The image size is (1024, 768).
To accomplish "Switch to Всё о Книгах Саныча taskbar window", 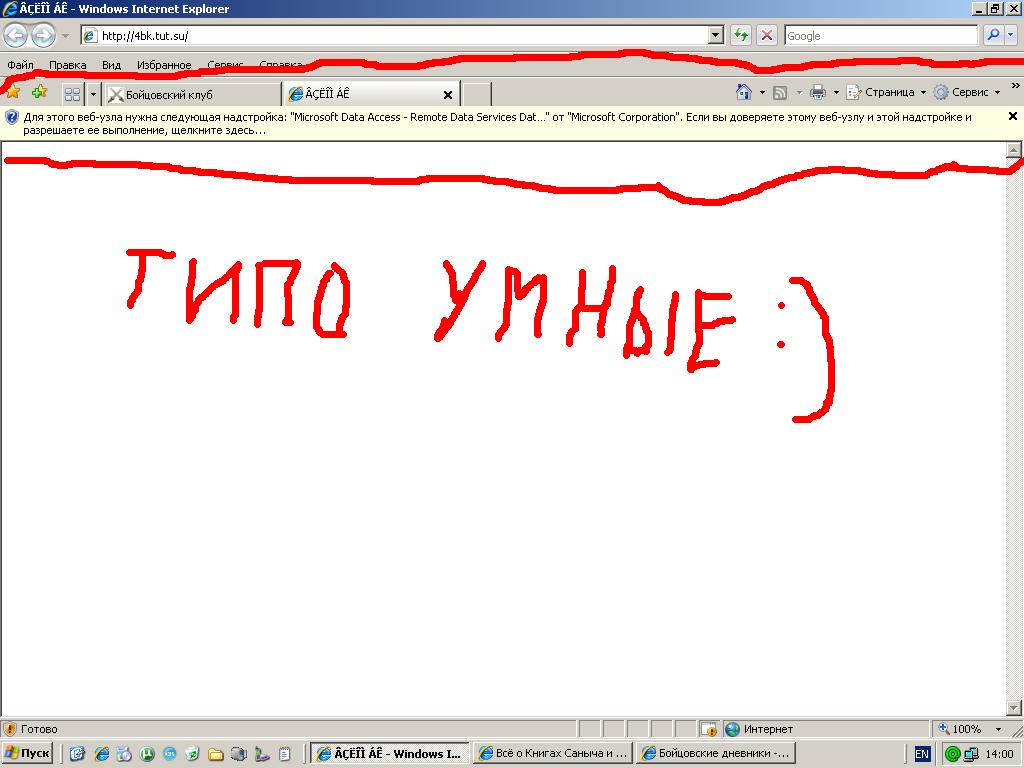I will pos(552,753).
